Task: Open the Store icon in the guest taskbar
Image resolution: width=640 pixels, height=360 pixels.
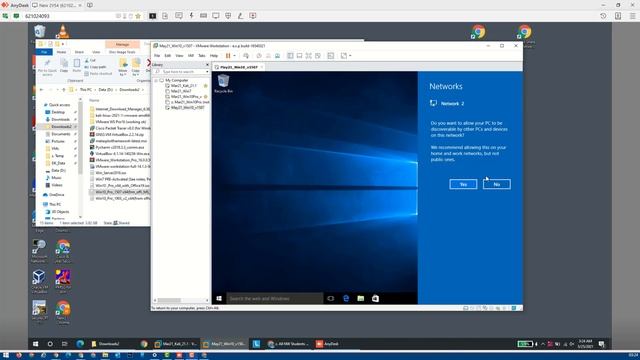Action: tap(375, 299)
